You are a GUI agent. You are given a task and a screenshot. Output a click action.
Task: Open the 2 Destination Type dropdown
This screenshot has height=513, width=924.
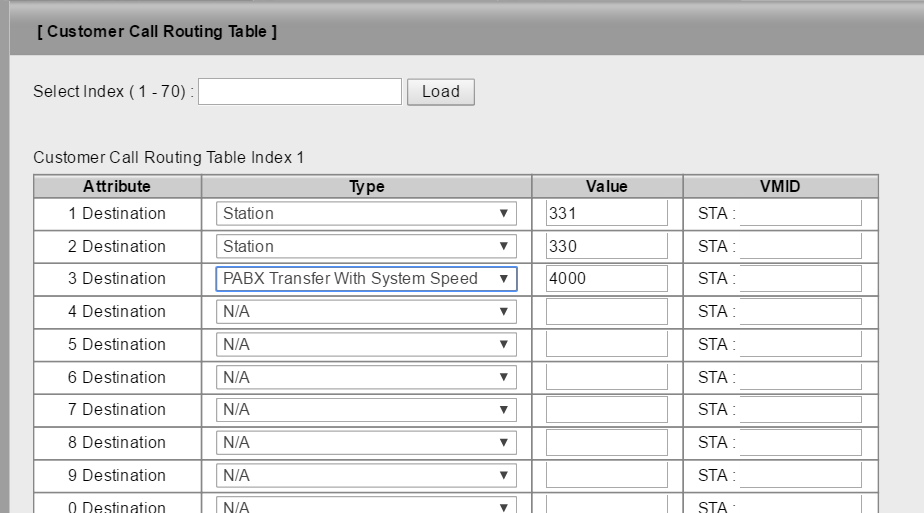366,246
